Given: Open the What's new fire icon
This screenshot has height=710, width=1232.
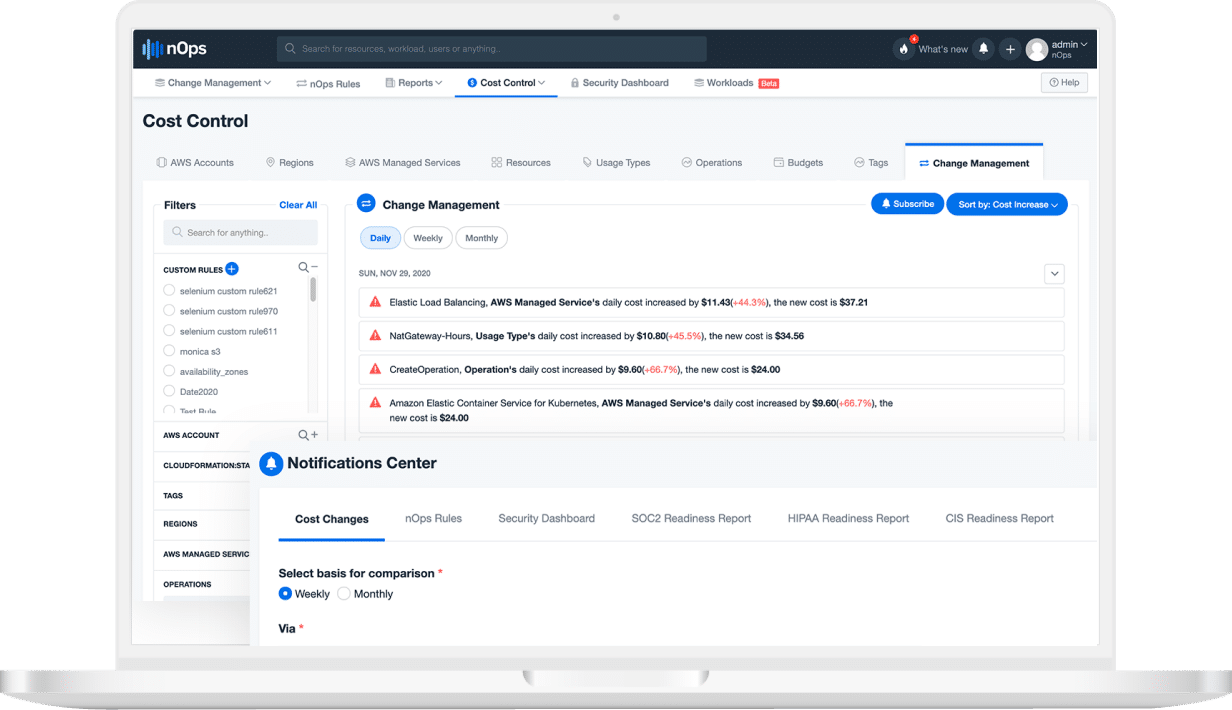Looking at the screenshot, I should click(x=904, y=49).
